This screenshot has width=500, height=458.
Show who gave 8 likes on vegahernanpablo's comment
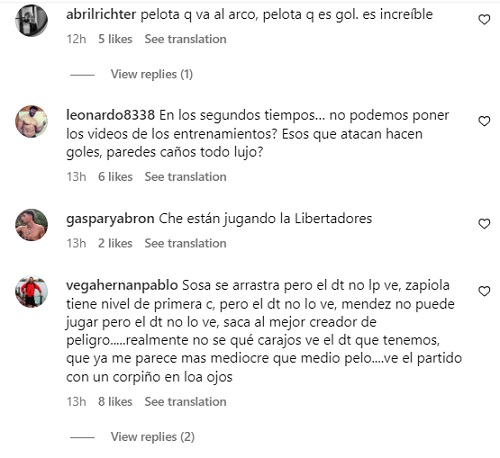click(x=115, y=402)
